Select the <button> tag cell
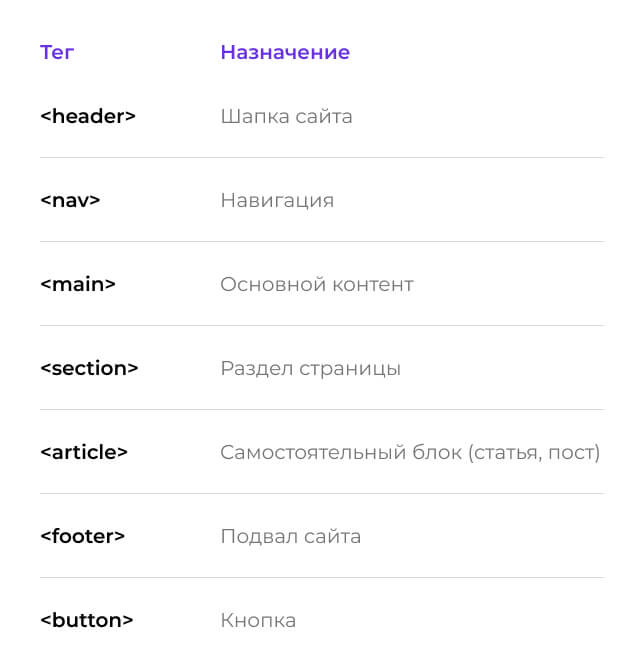644x672 pixels. (87, 620)
